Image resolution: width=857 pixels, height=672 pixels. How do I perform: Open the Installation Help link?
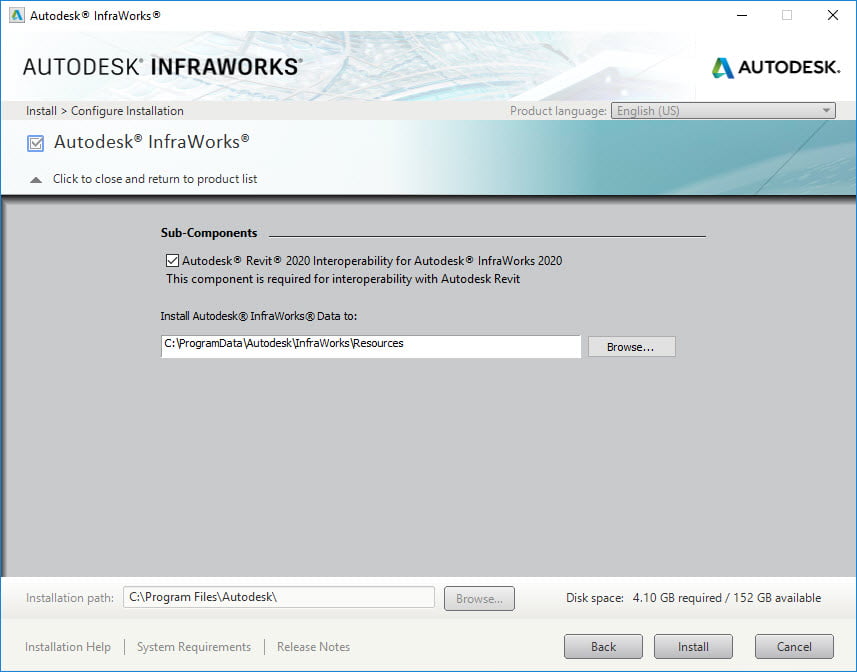coord(68,647)
